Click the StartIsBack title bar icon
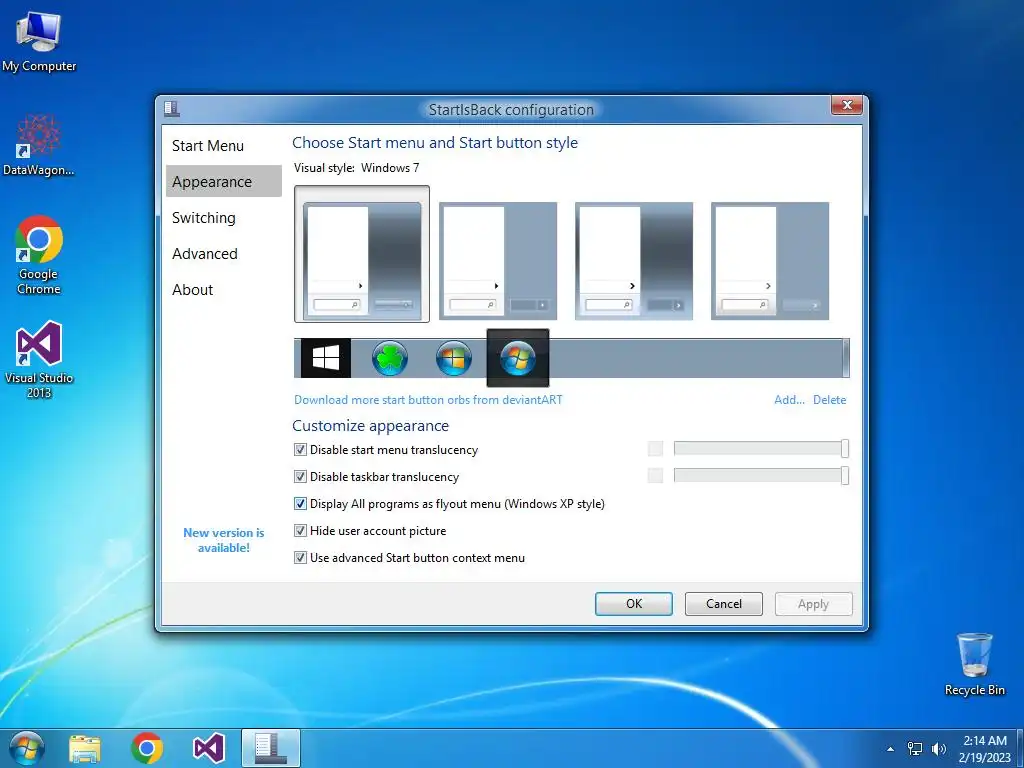The image size is (1024, 768). pos(172,108)
